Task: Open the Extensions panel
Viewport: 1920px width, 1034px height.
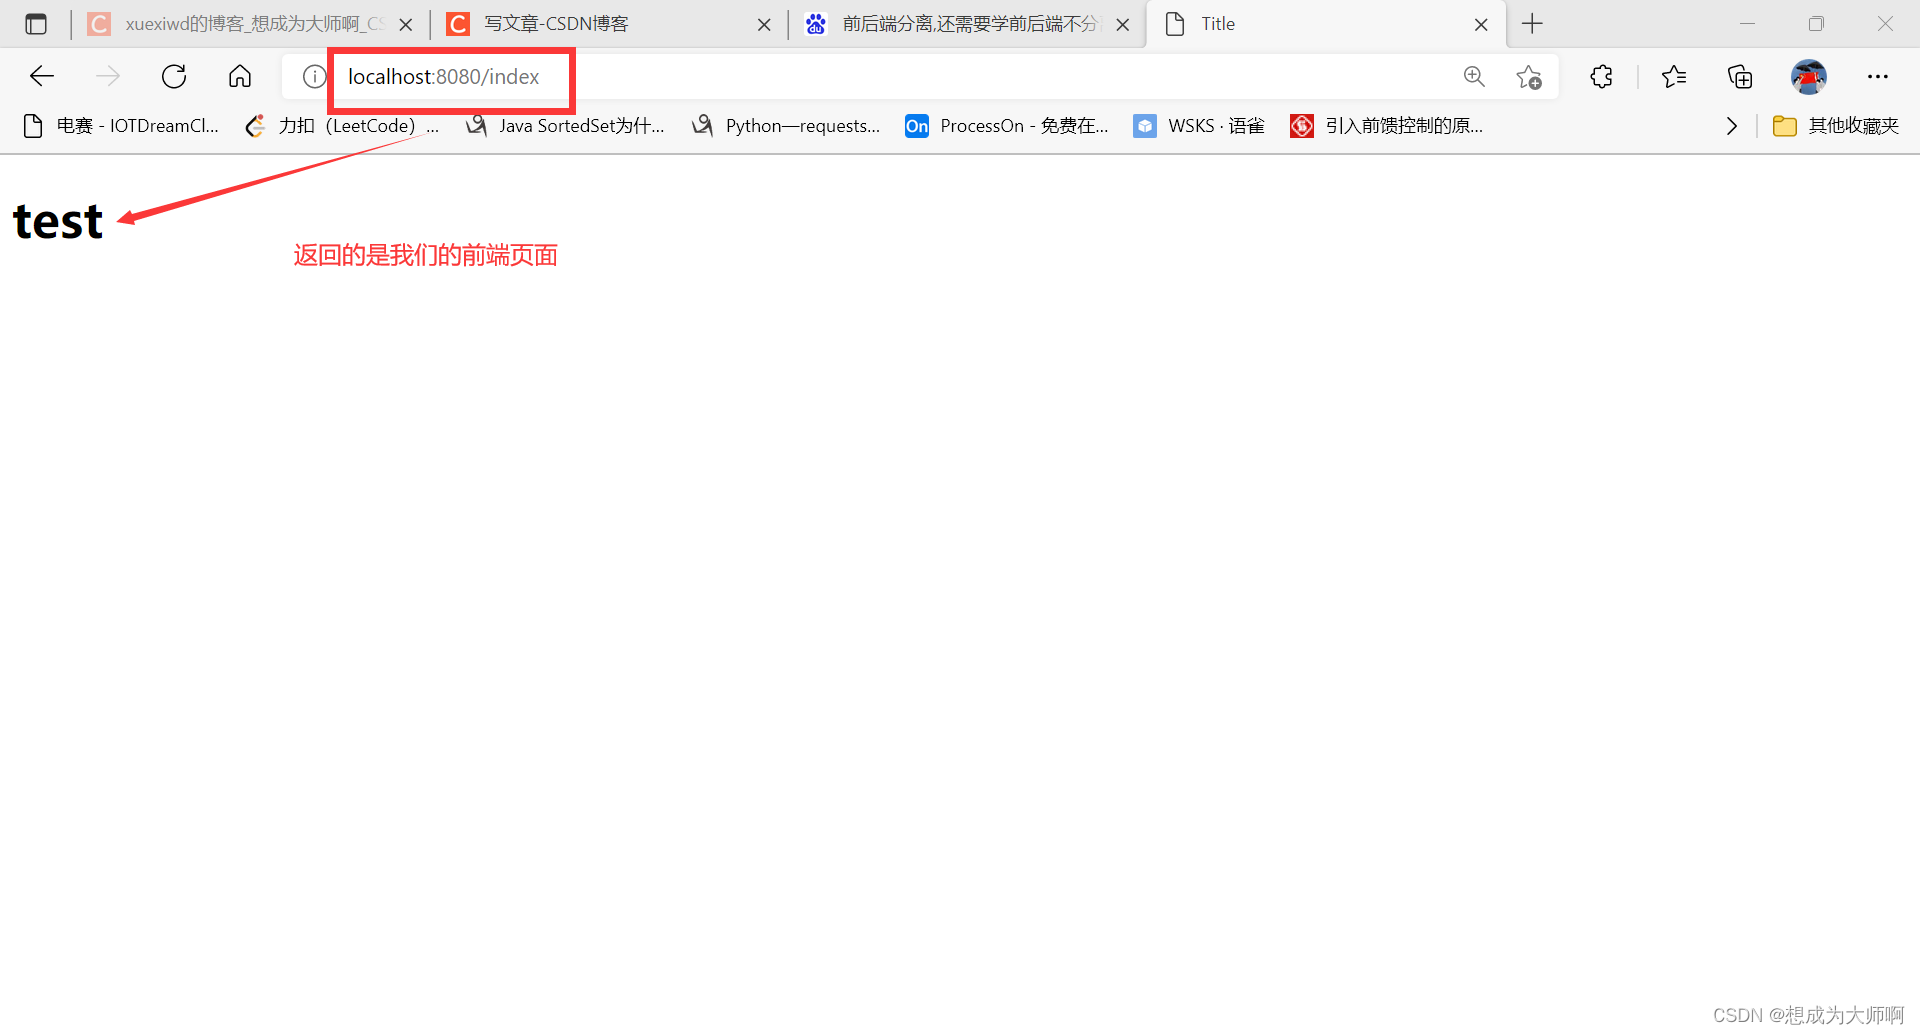Action: [x=1601, y=76]
